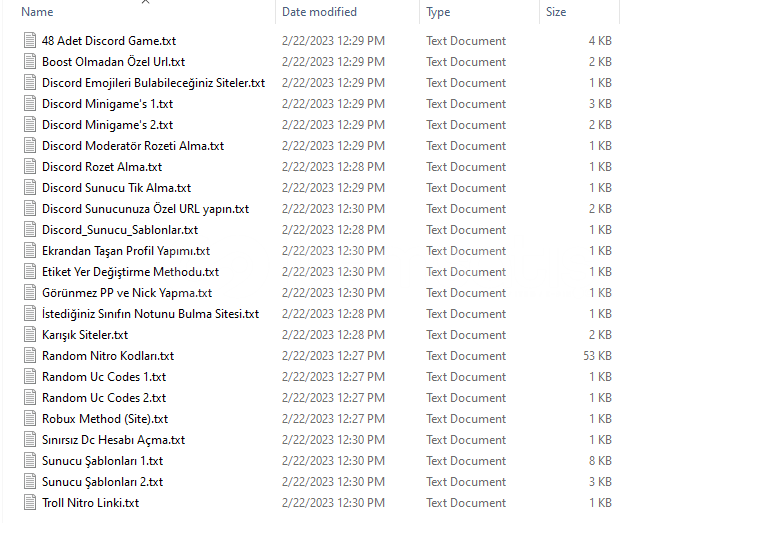Click the Discord Sunucu Tik Alma.txt icon

click(x=30, y=188)
